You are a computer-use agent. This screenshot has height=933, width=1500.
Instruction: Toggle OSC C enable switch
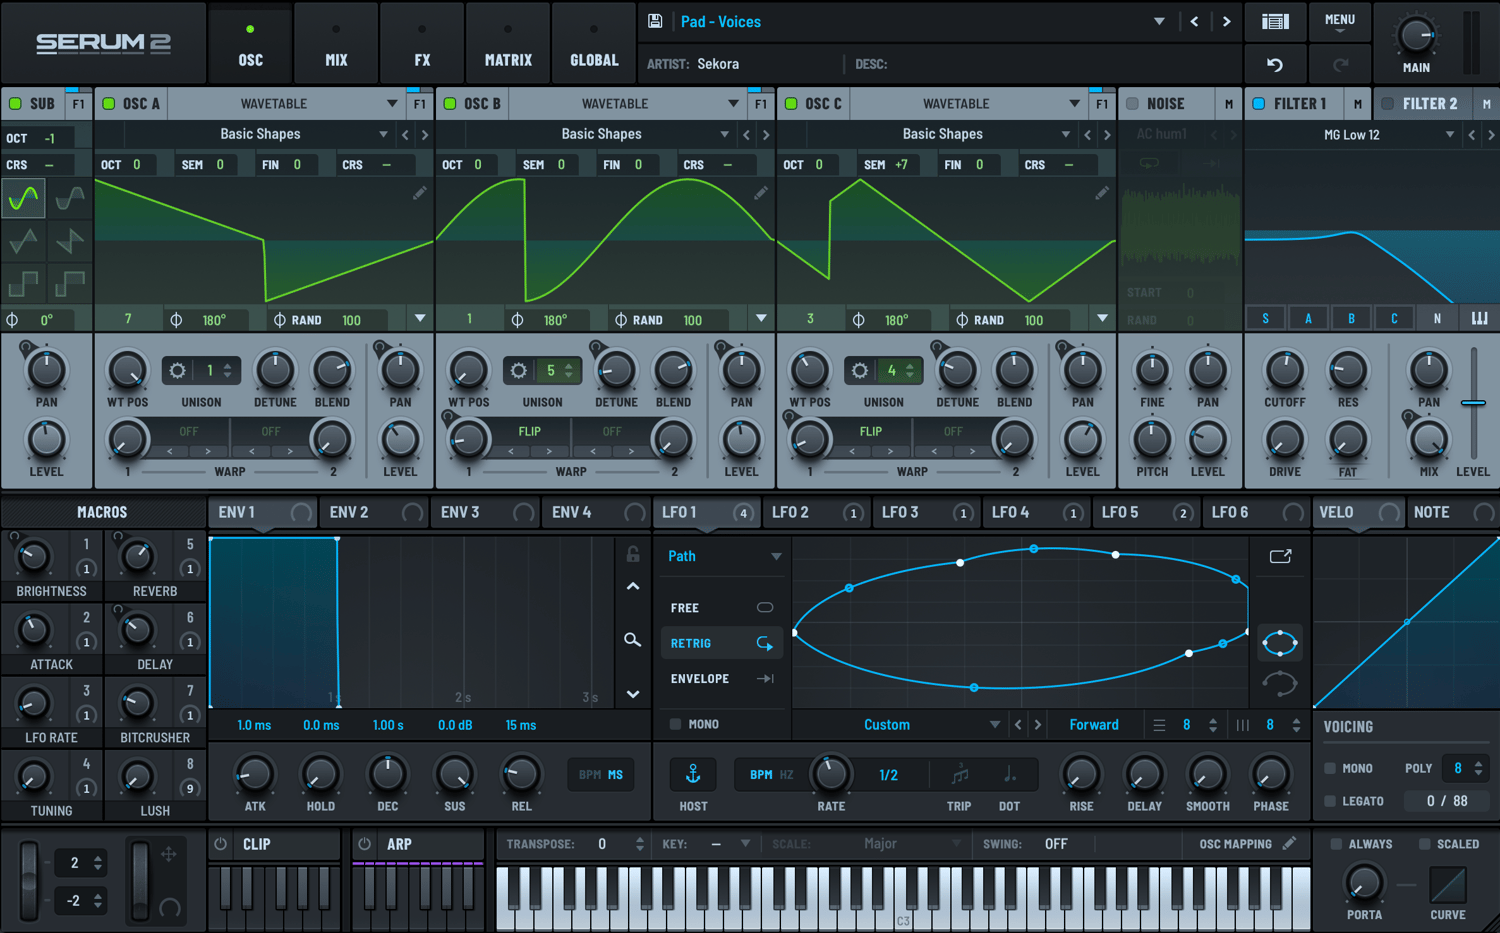(x=791, y=103)
